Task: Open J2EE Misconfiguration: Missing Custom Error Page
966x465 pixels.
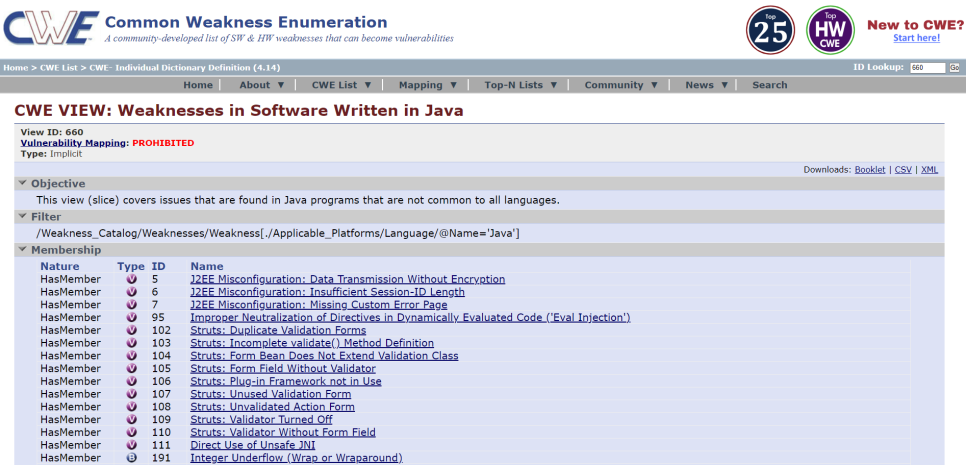Action: tap(319, 305)
